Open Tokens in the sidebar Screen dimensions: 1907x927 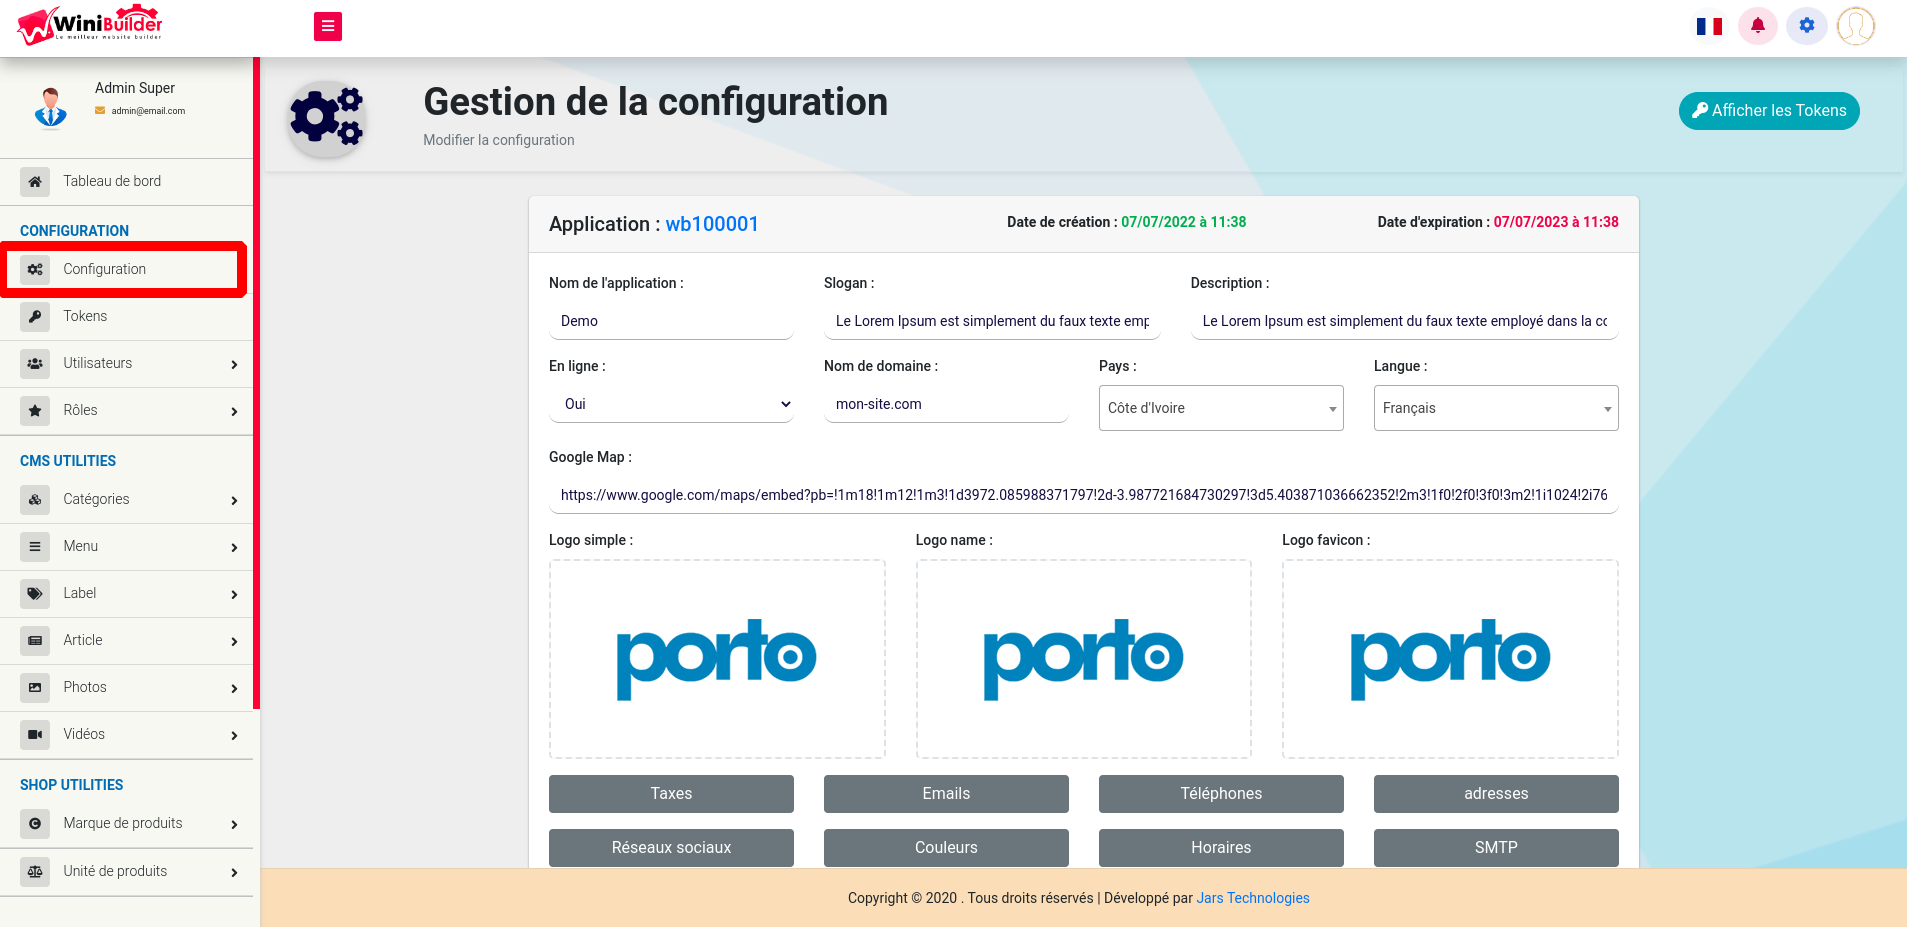(126, 316)
